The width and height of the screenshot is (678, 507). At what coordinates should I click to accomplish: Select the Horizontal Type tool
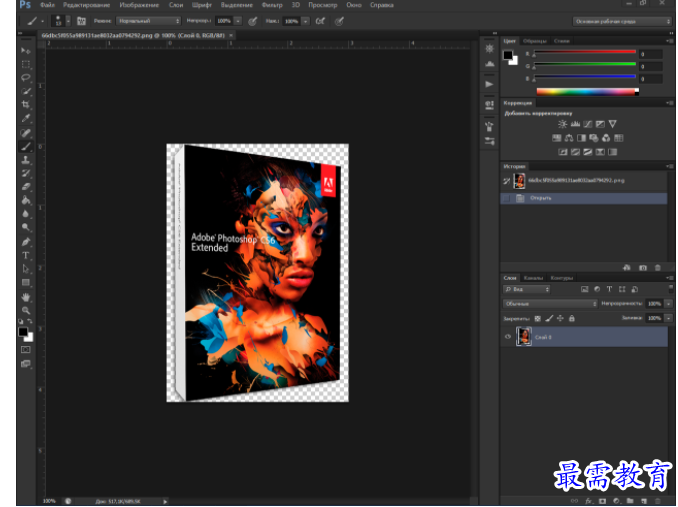tap(26, 255)
